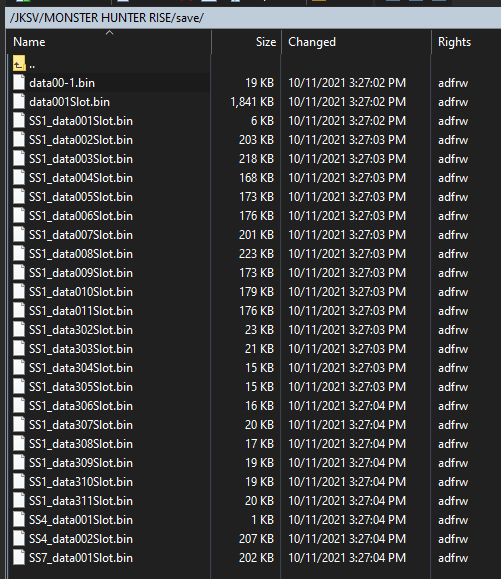Select SS1_data008Slot.bin in the list
This screenshot has height=579, width=501.
(x=81, y=254)
